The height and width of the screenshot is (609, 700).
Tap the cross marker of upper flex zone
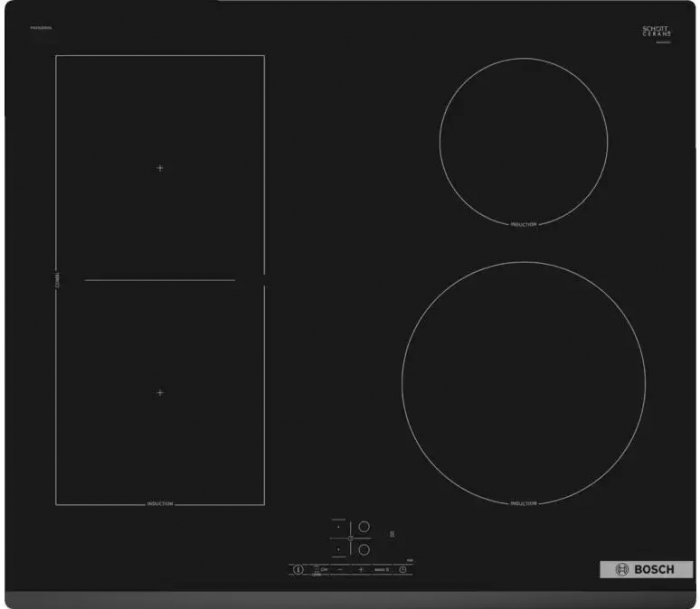(x=160, y=168)
